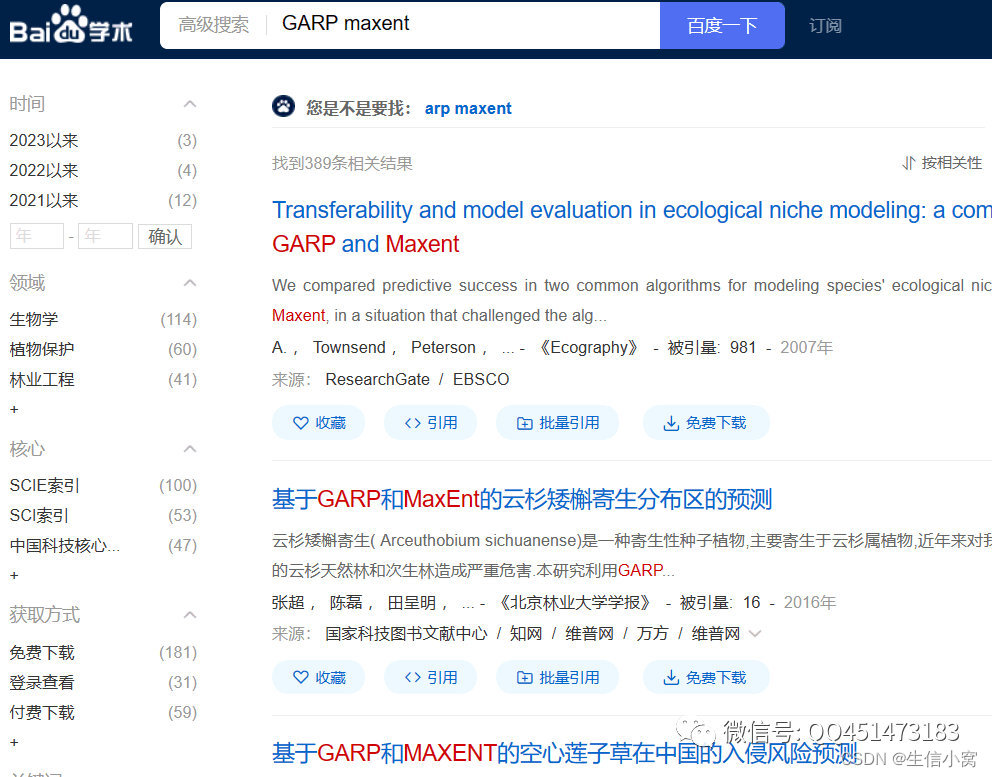Click the citation count 981

coord(743,347)
